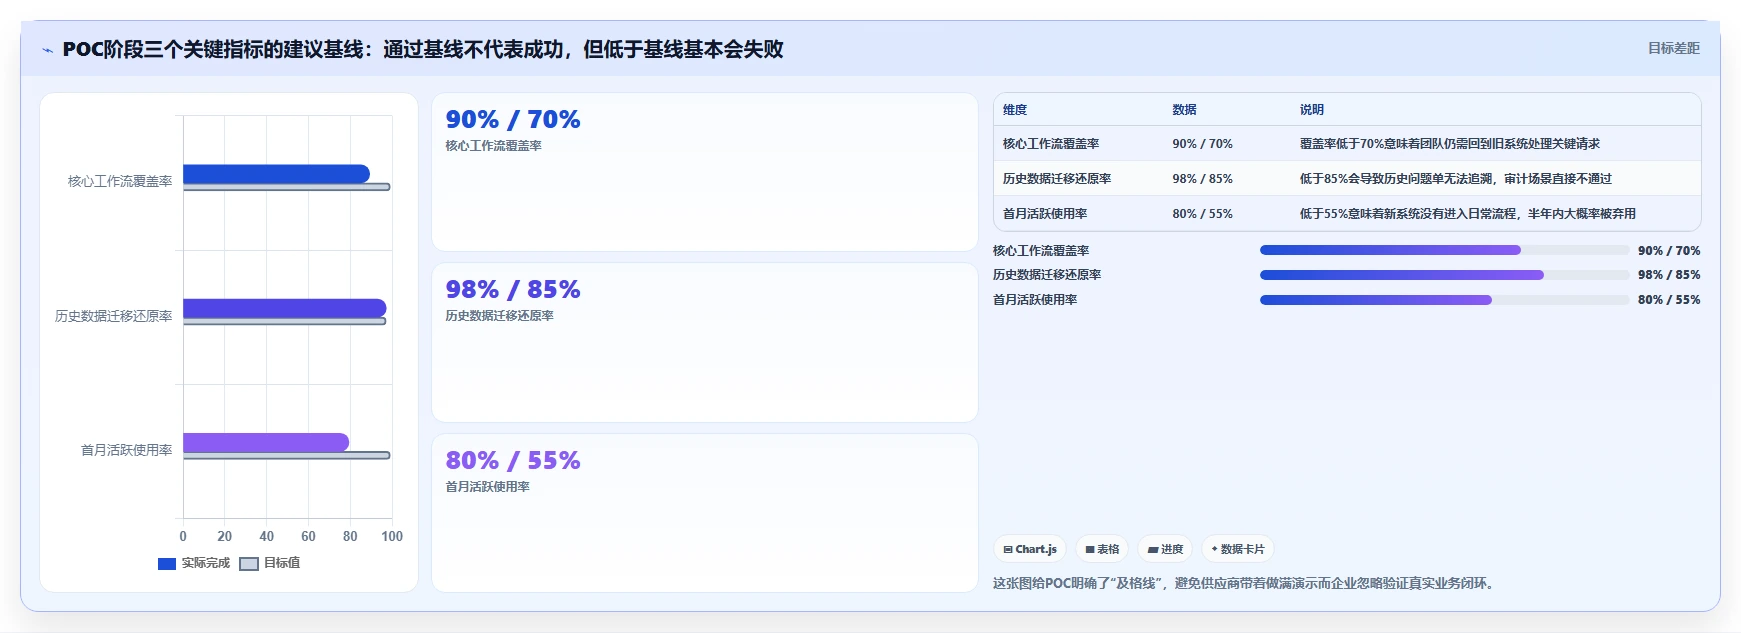Click 80% / 55% value beside progress bar
The image size is (1741, 633).
pos(1669,300)
